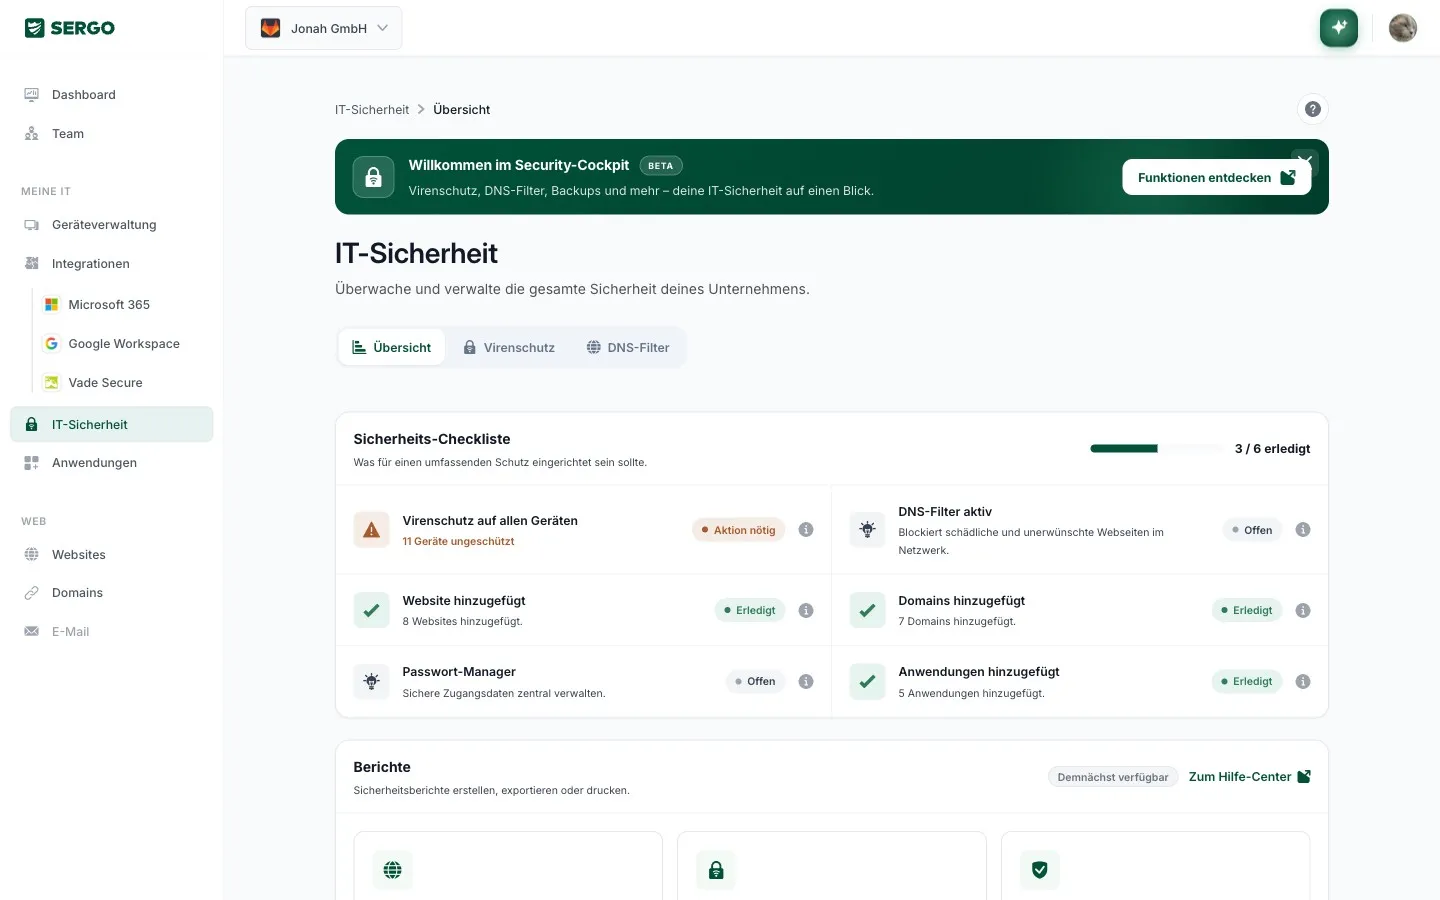Open Vade Secure integration
Image resolution: width=1440 pixels, height=900 pixels.
(x=124, y=383)
